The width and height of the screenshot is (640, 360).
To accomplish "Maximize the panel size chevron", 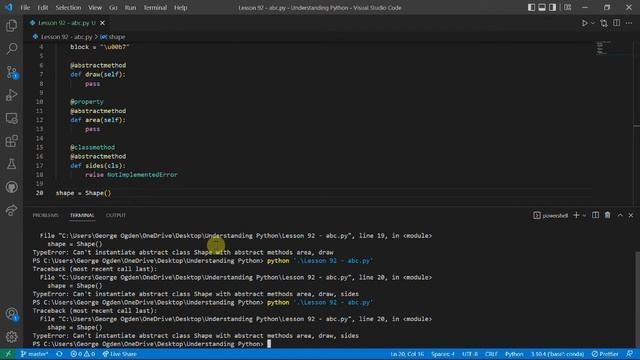I will (x=620, y=215).
